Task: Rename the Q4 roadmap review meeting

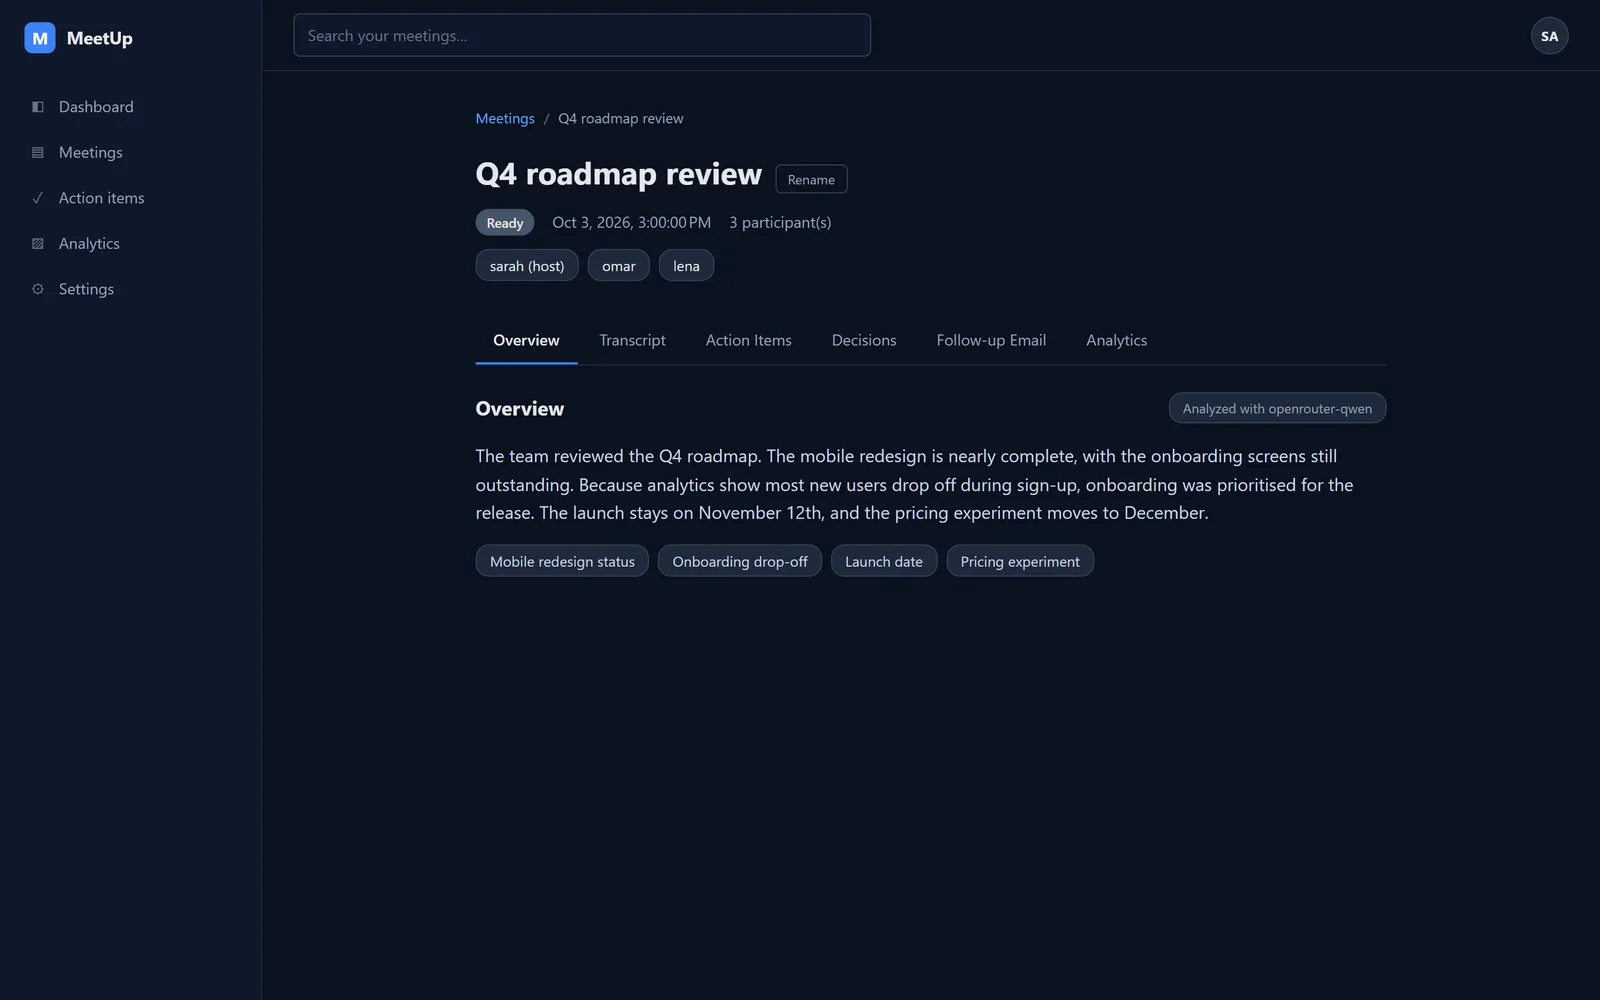Action: 811,179
